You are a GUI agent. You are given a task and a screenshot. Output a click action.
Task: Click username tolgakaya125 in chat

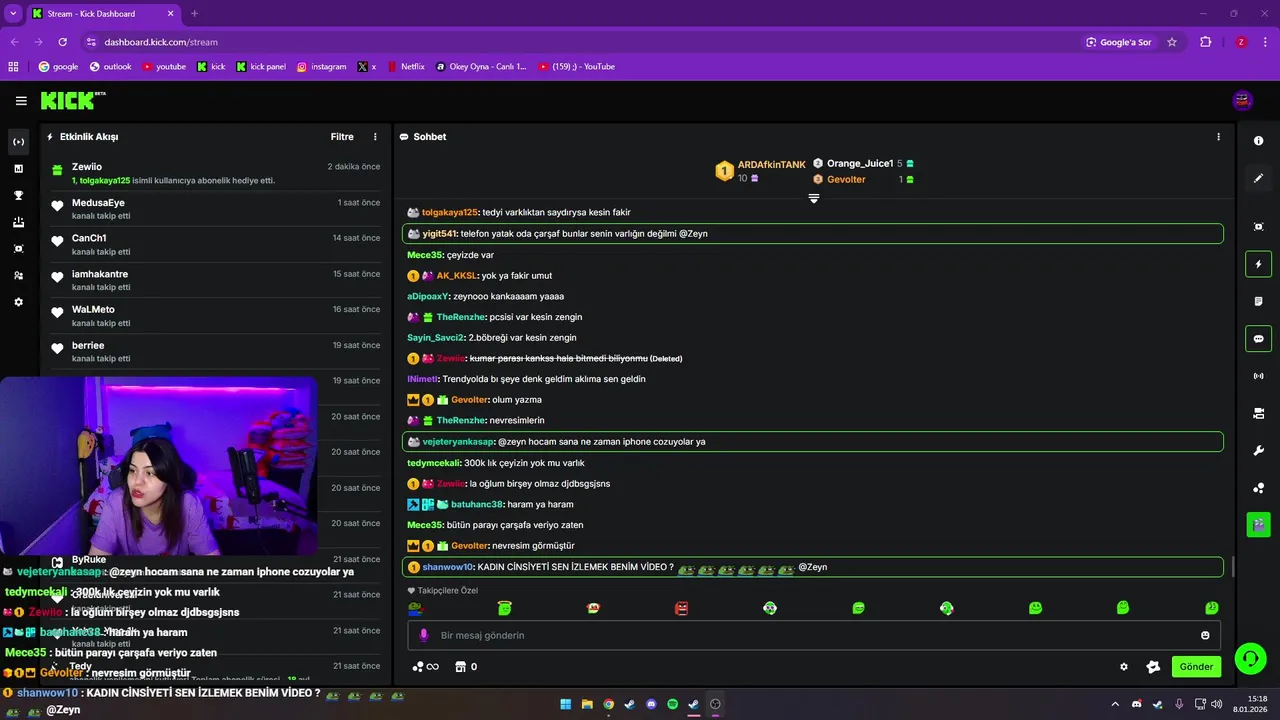(x=450, y=212)
